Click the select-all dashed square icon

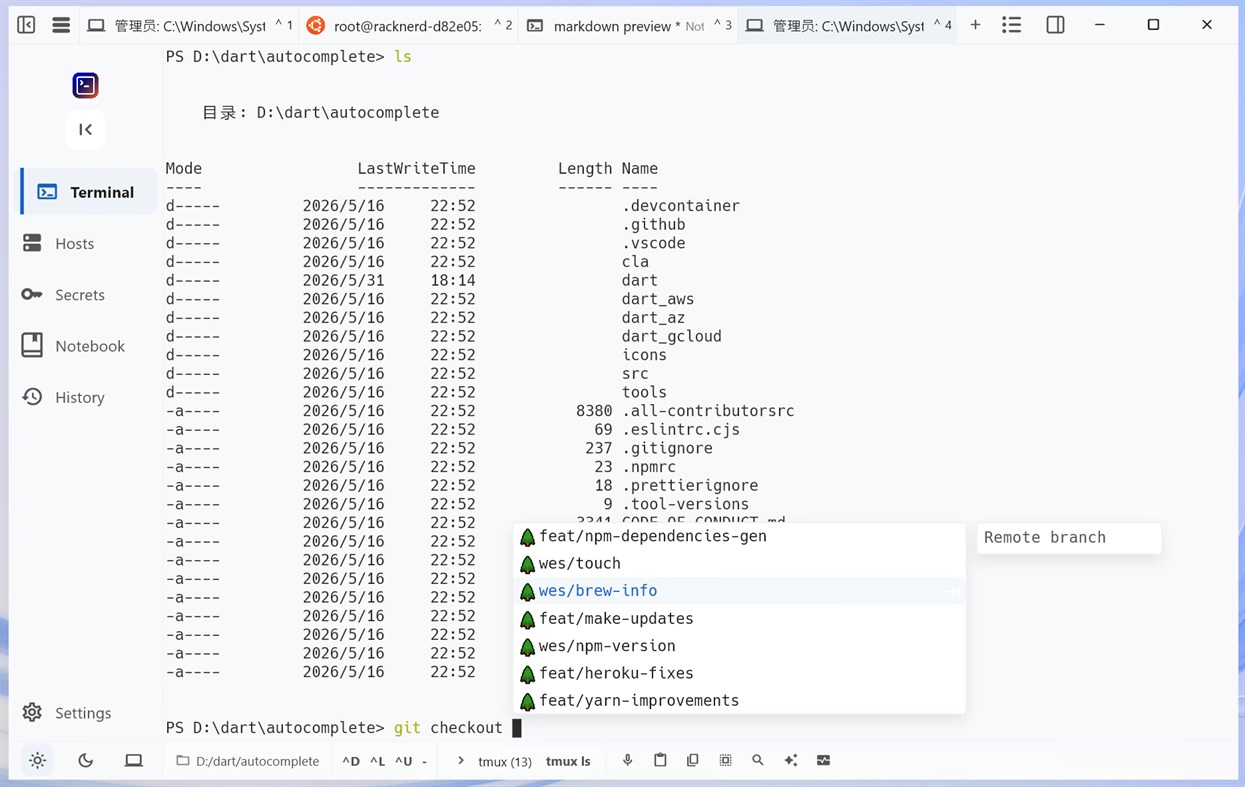tap(726, 760)
